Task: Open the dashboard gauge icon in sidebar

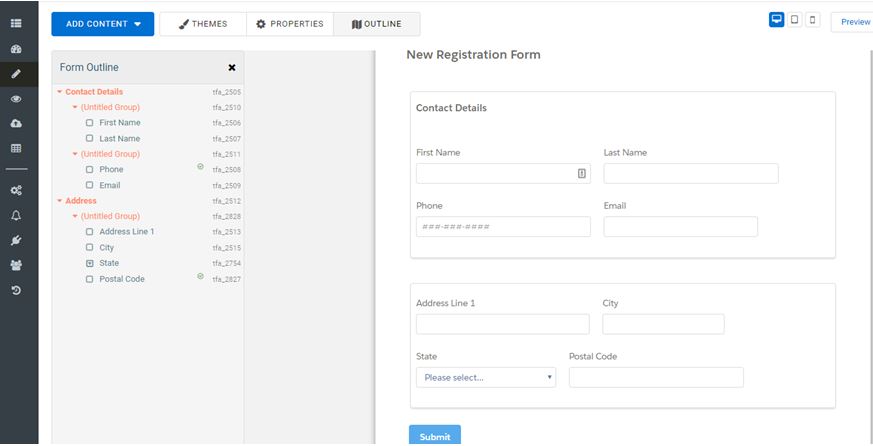Action: tap(16, 49)
